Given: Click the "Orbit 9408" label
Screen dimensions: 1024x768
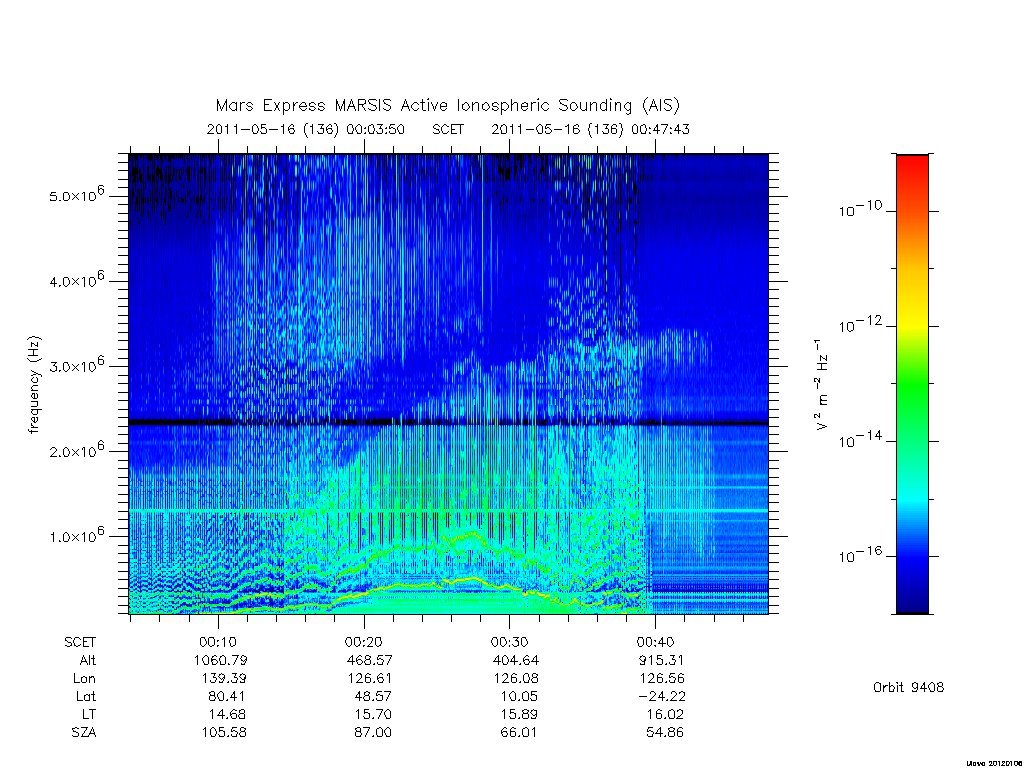Looking at the screenshot, I should 908,687.
